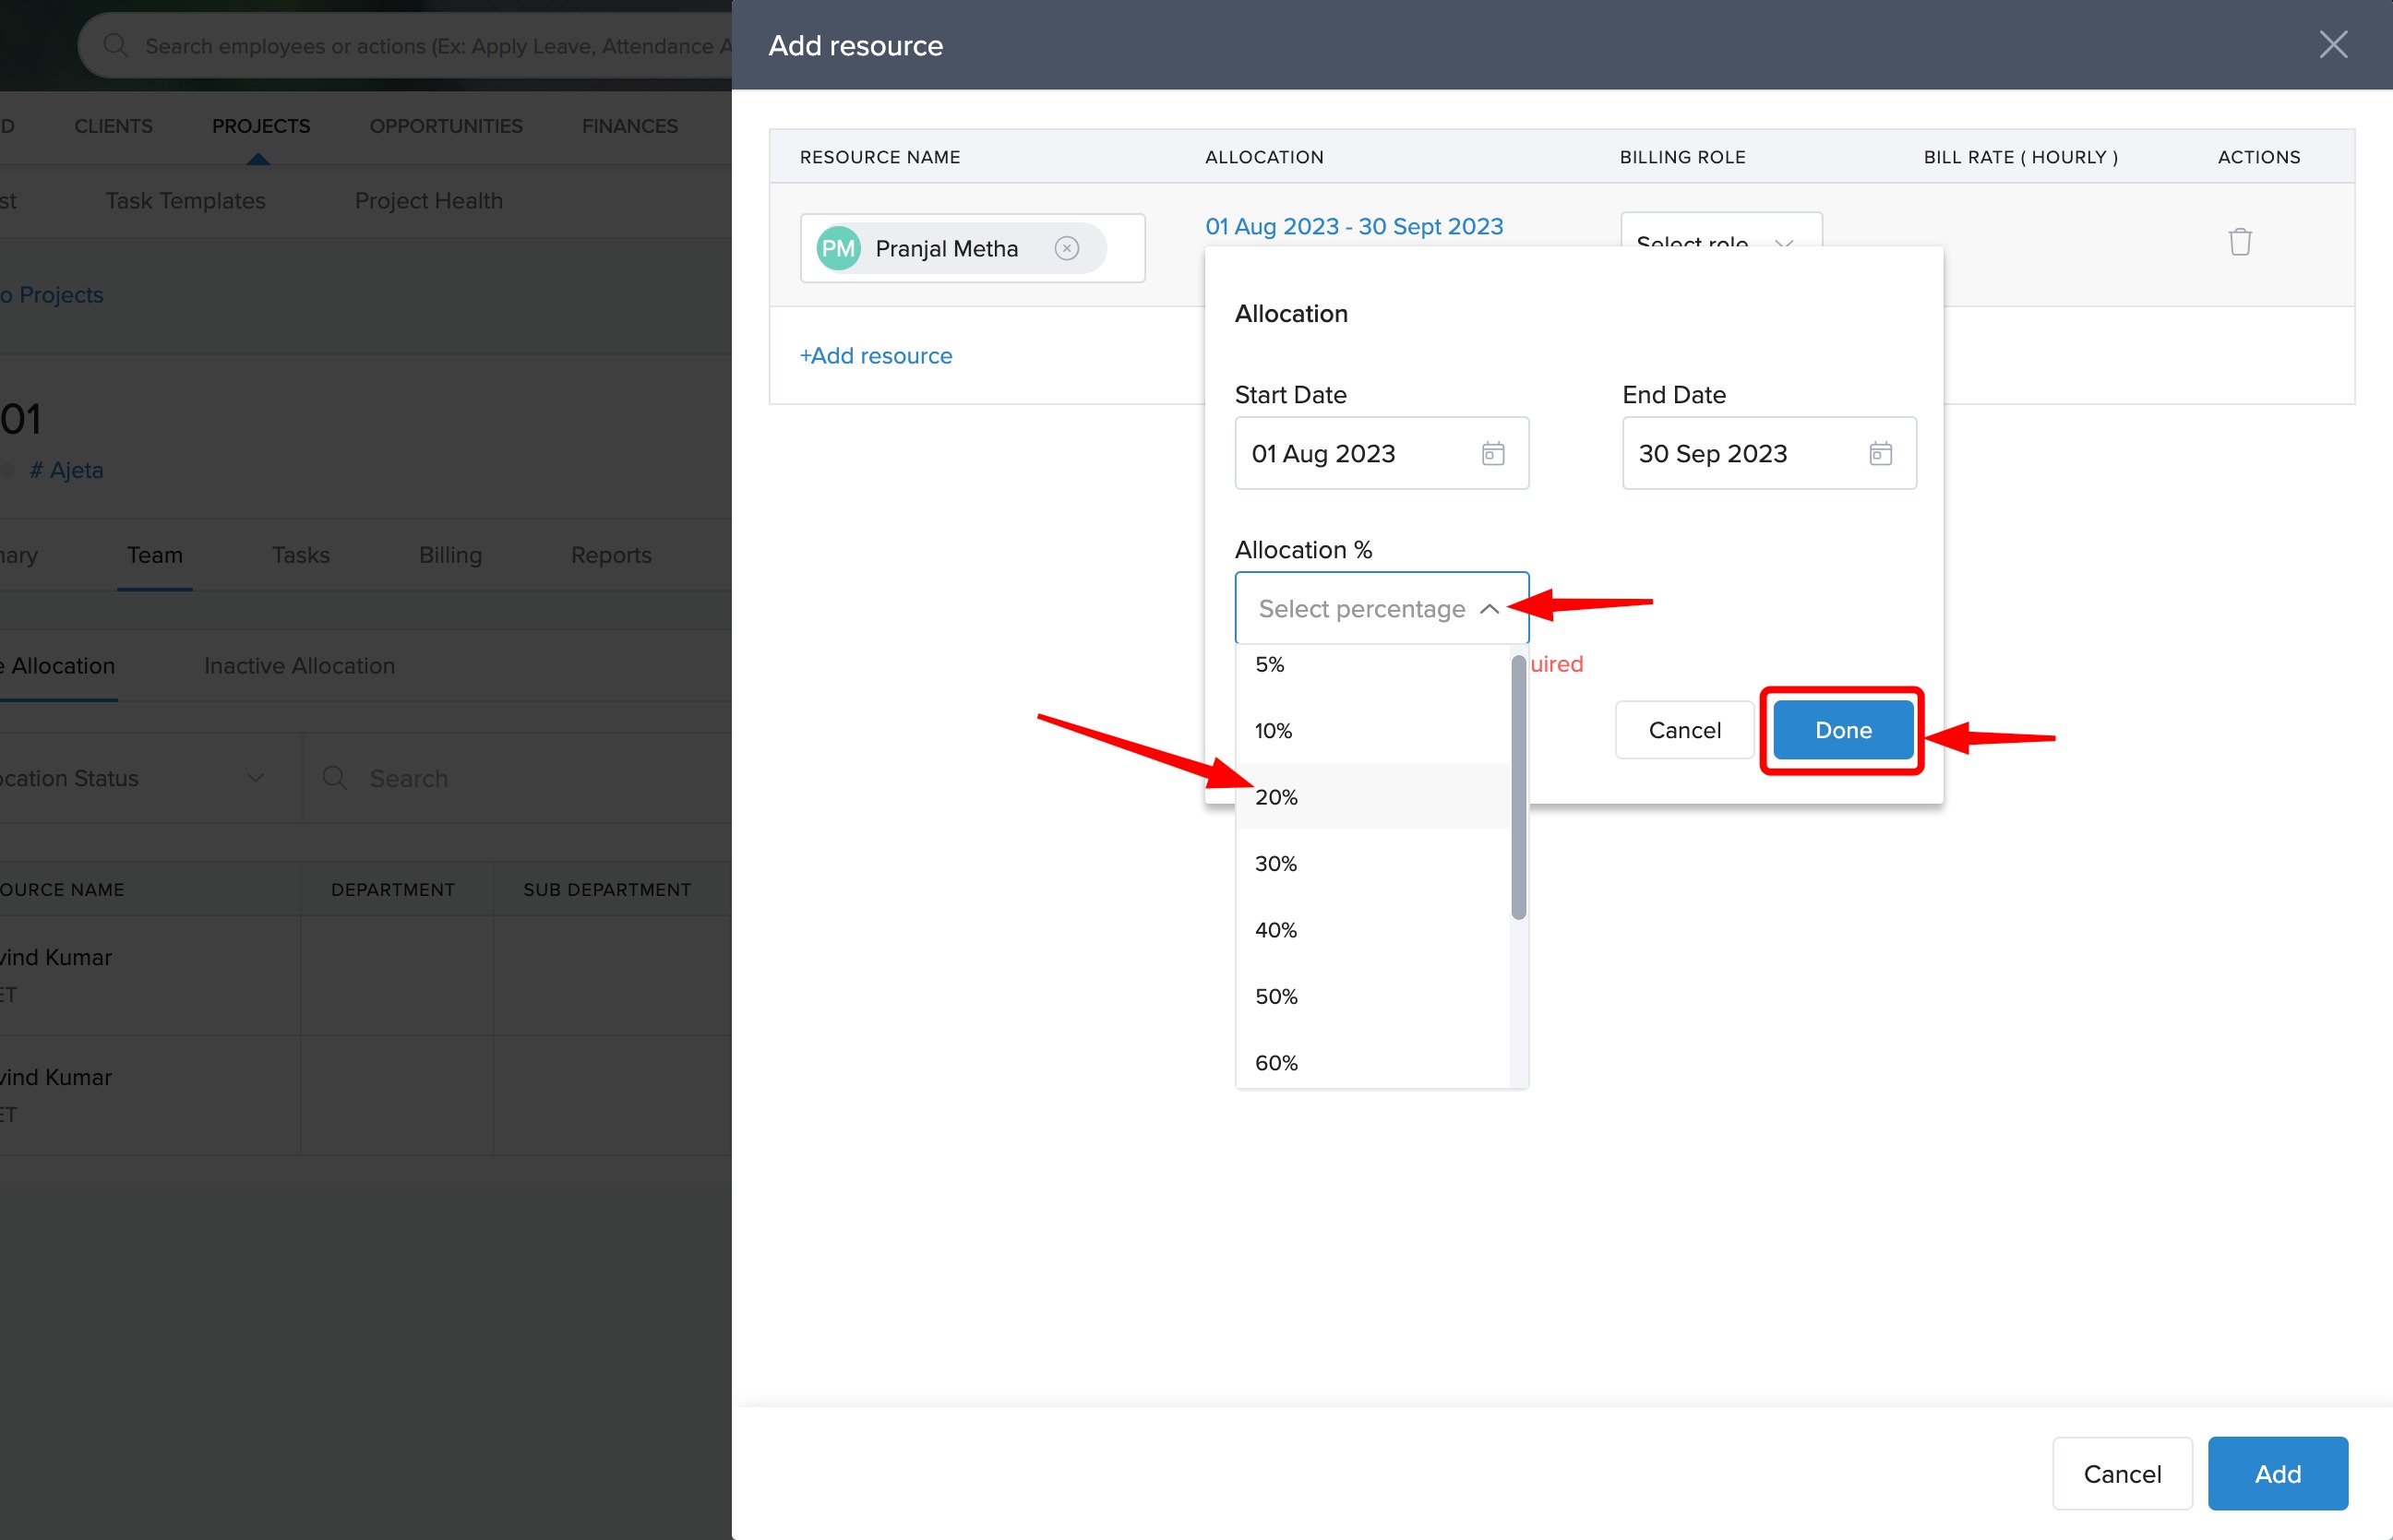Open the OPPORTUNITIES menu
This screenshot has height=1540, width=2393.
coord(446,126)
